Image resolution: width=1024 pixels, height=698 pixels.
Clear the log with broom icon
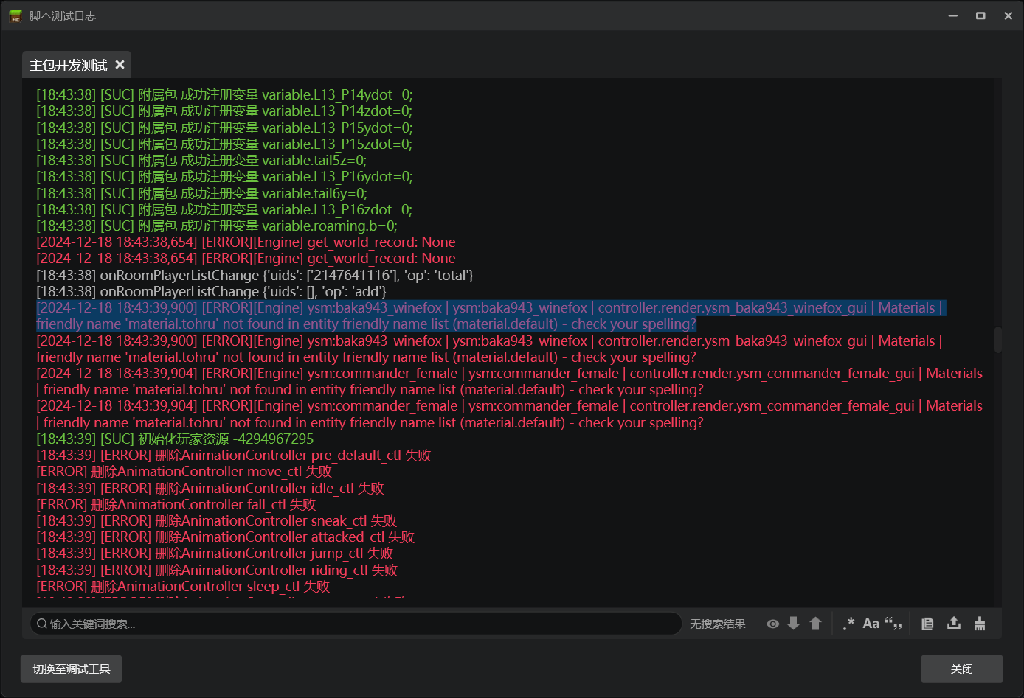[980, 624]
